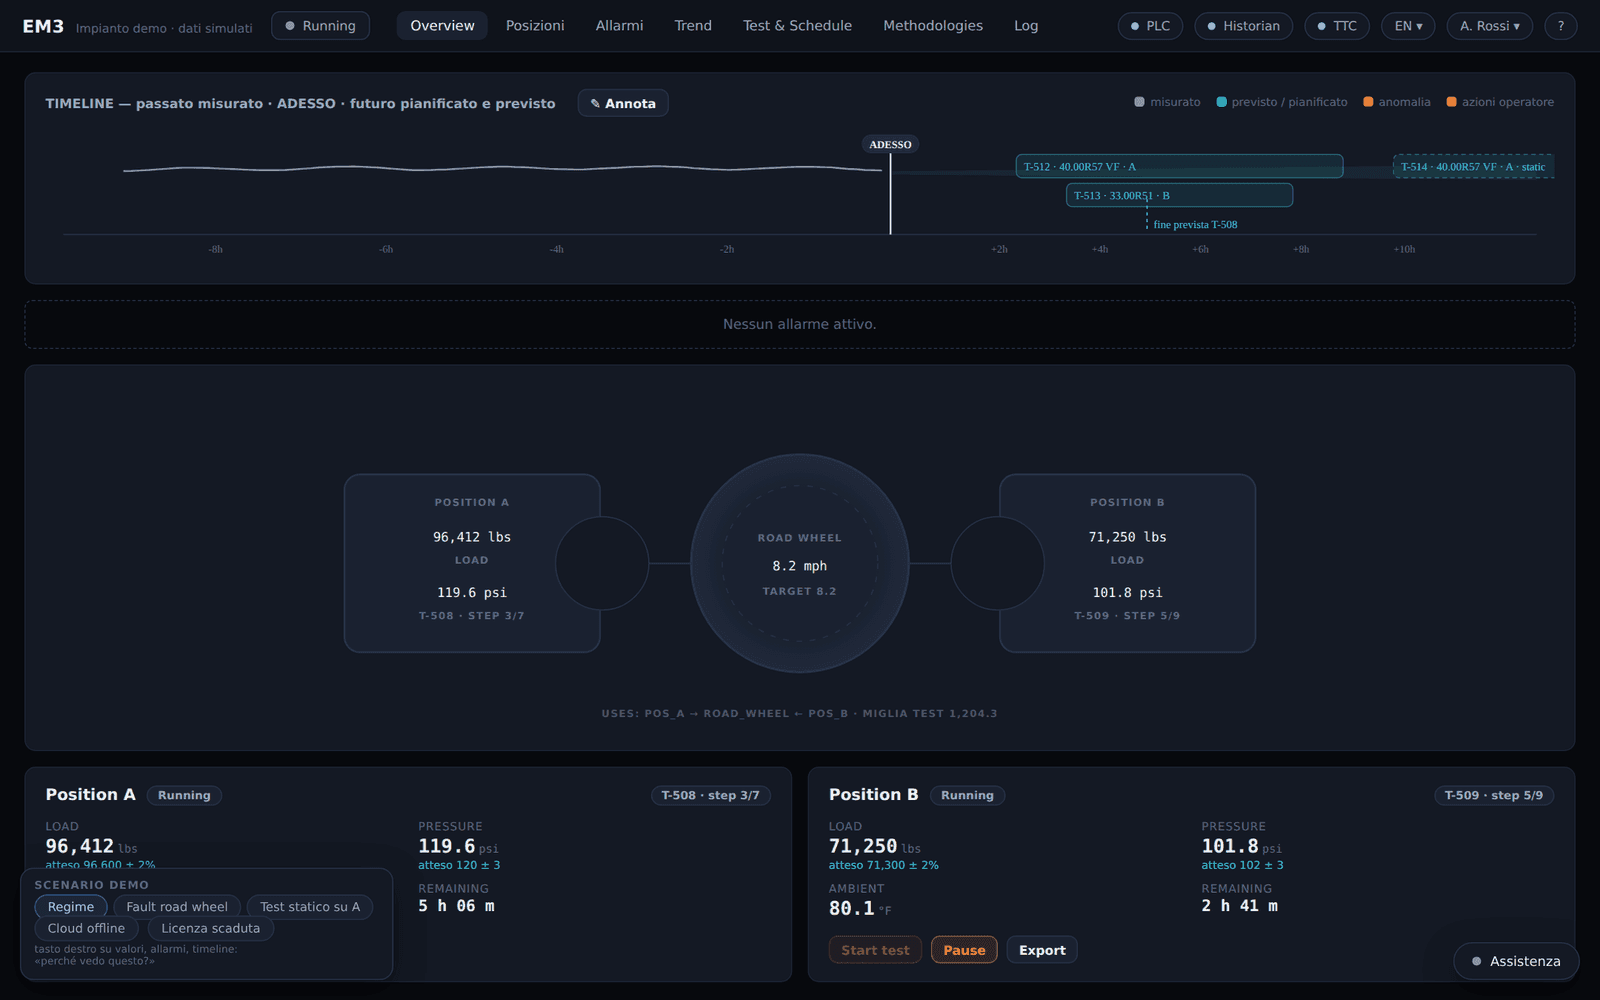Image resolution: width=1600 pixels, height=1000 pixels.
Task: Go to the Trend tab
Action: click(693, 26)
